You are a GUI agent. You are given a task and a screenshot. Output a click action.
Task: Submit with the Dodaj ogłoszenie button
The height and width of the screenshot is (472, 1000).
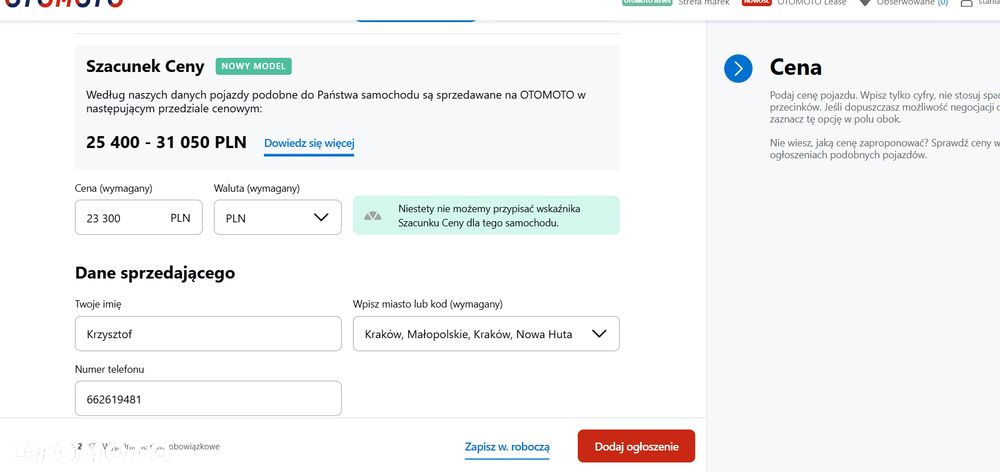point(636,446)
